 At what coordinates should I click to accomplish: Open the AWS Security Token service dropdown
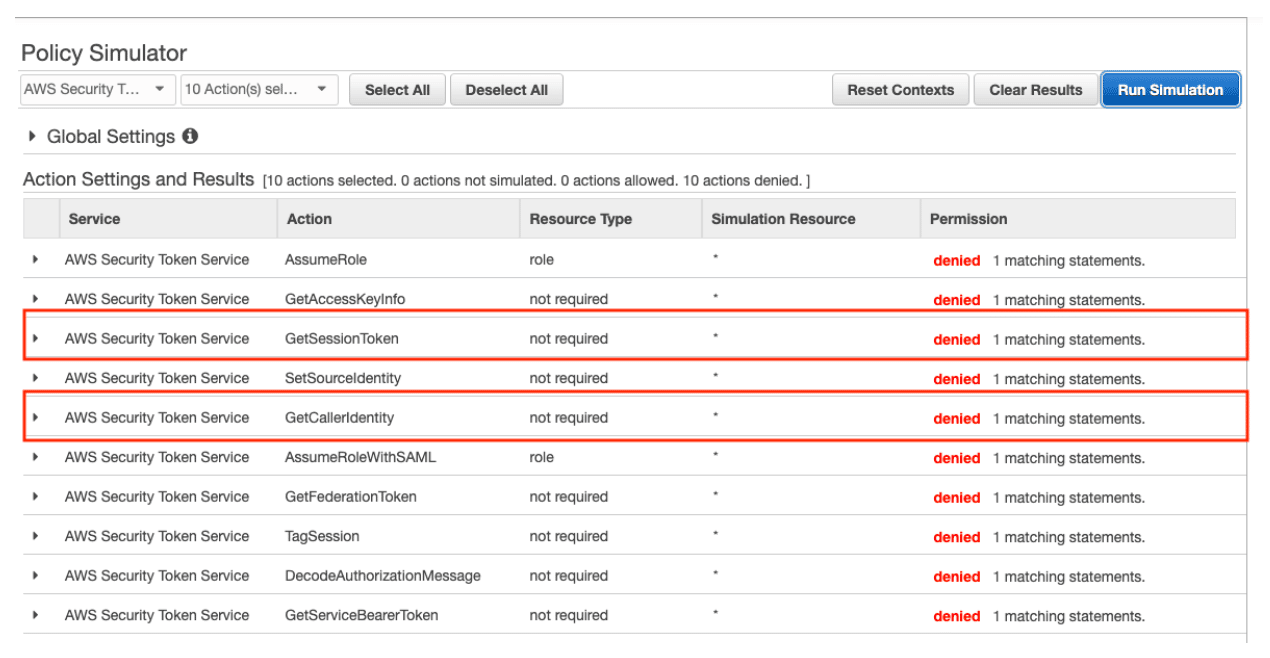tap(98, 89)
